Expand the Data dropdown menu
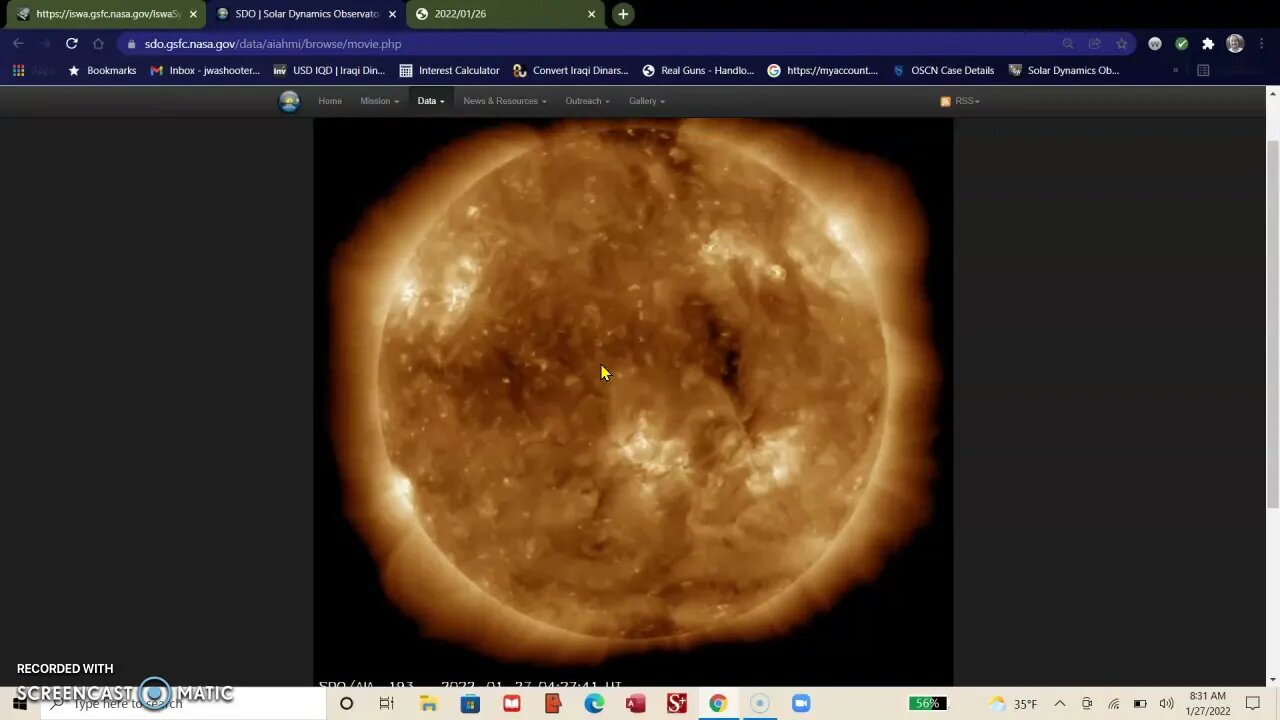This screenshot has height=720, width=1280. pyautogui.click(x=430, y=101)
